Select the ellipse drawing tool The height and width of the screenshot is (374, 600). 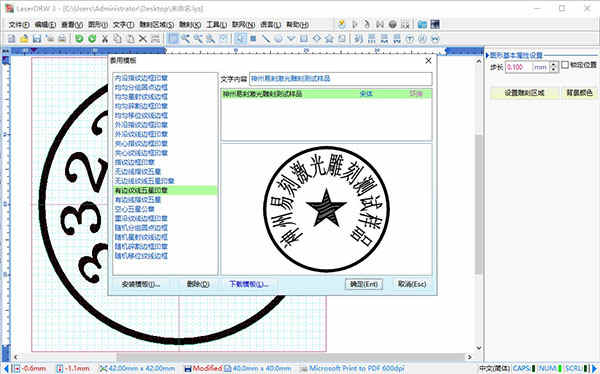click(x=279, y=39)
